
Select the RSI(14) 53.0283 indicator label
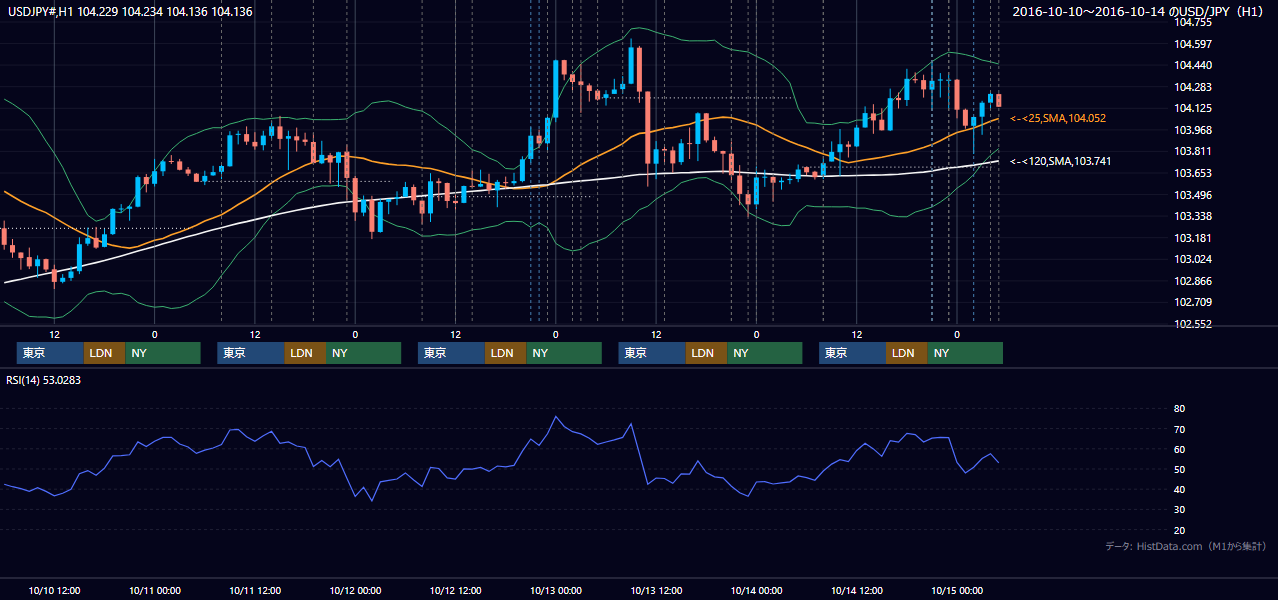pyautogui.click(x=43, y=380)
